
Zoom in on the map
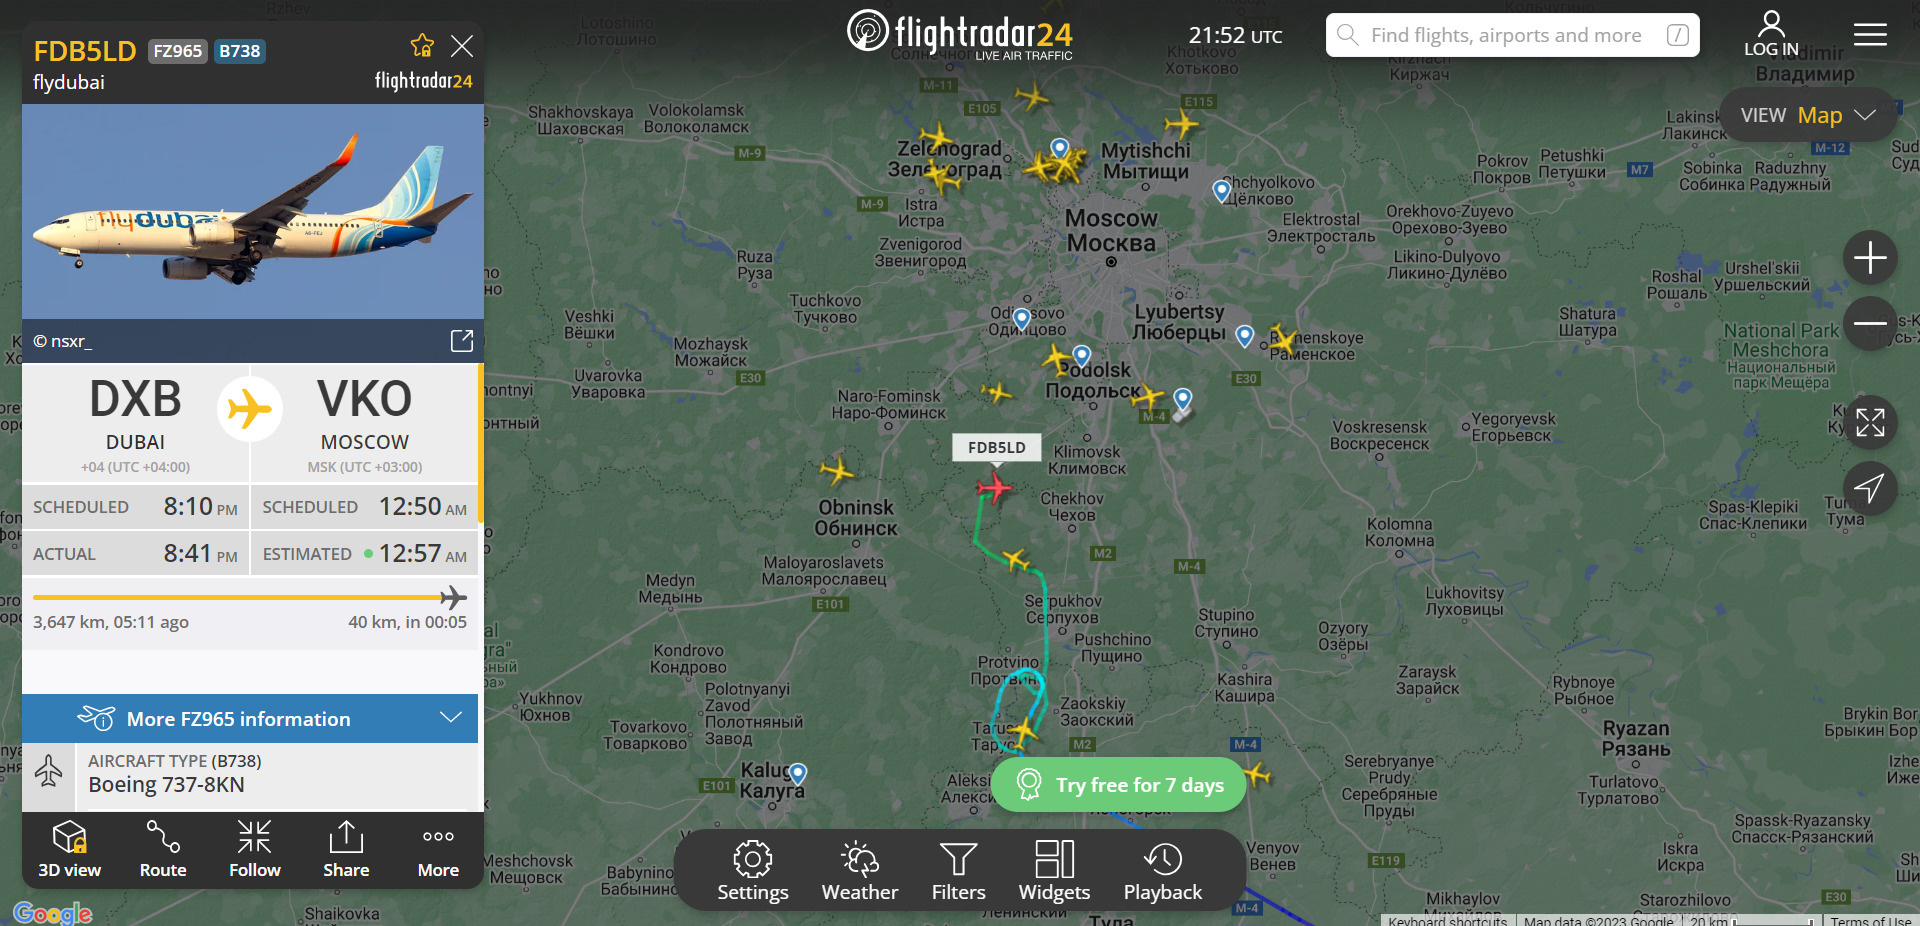1870,258
